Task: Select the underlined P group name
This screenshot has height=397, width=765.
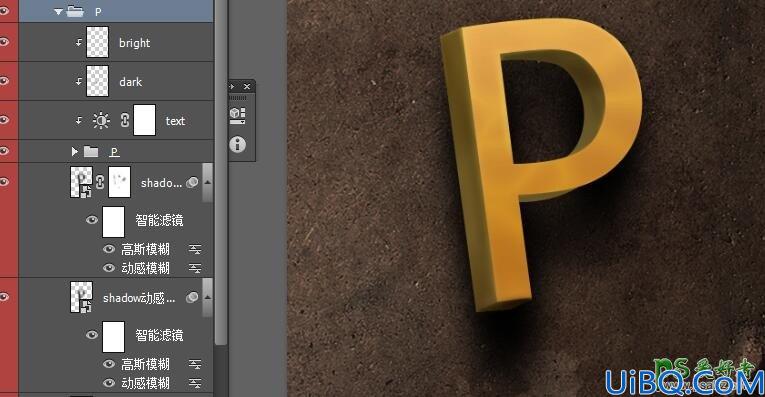Action: coord(115,152)
